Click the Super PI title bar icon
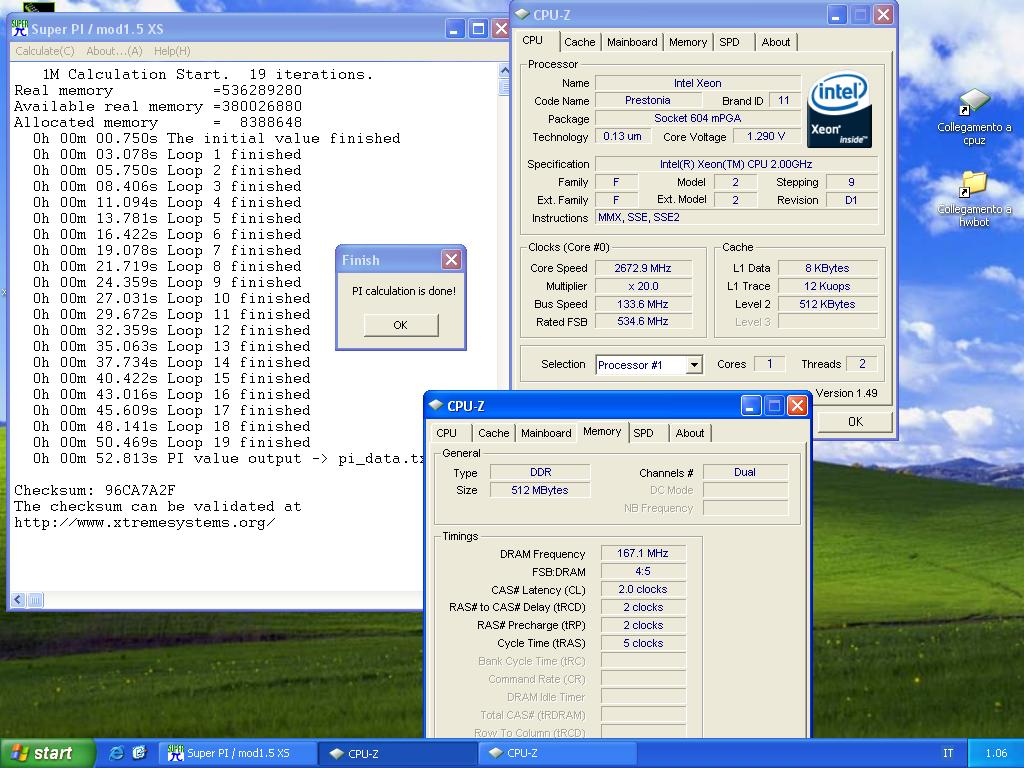Viewport: 1024px width, 768px height. 20,29
